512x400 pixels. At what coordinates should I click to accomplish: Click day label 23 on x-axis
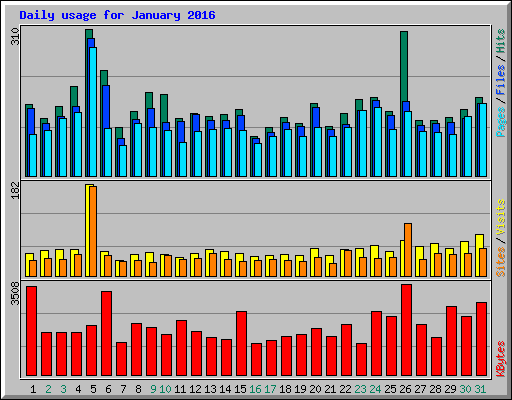pos(360,389)
